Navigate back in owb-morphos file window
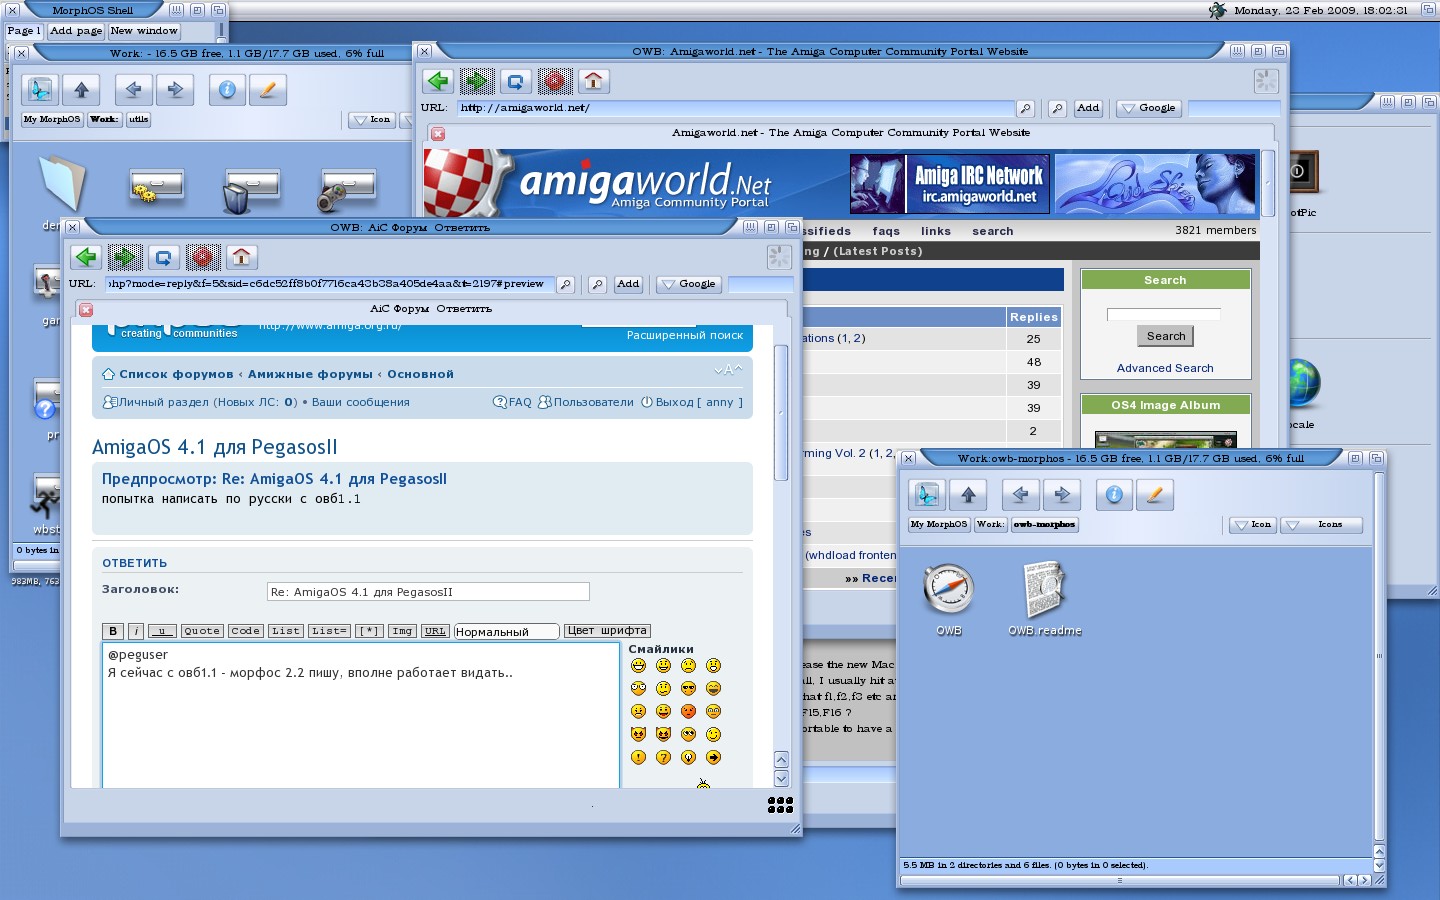Viewport: 1440px width, 900px height. point(1020,494)
